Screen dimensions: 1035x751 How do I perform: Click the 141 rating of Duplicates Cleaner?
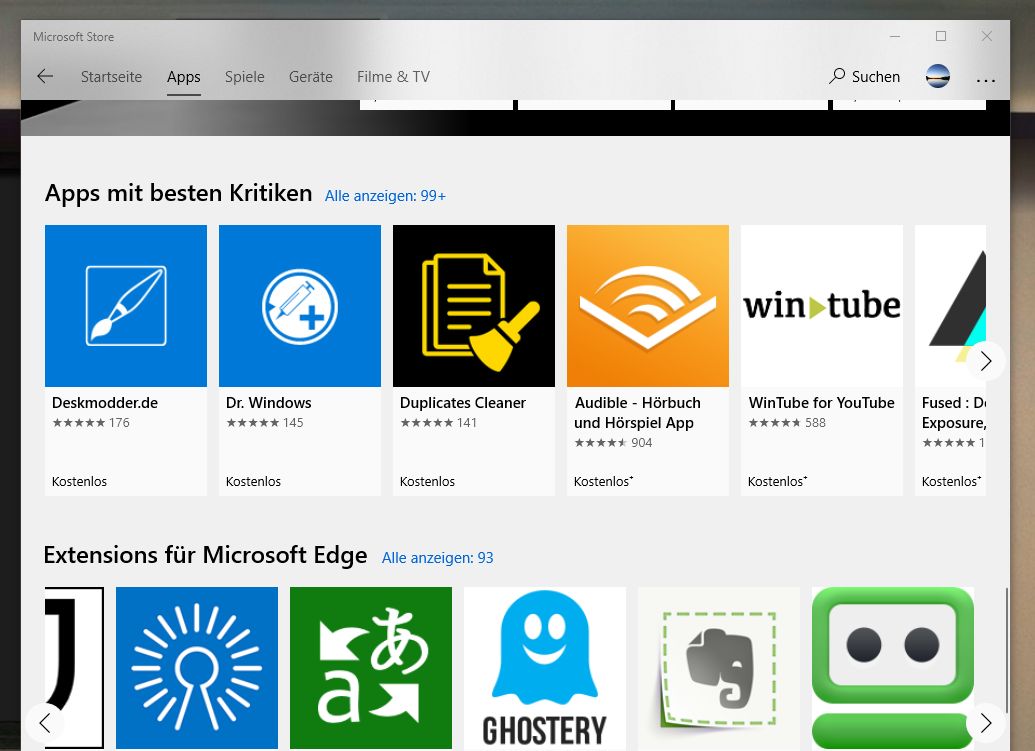coord(438,423)
